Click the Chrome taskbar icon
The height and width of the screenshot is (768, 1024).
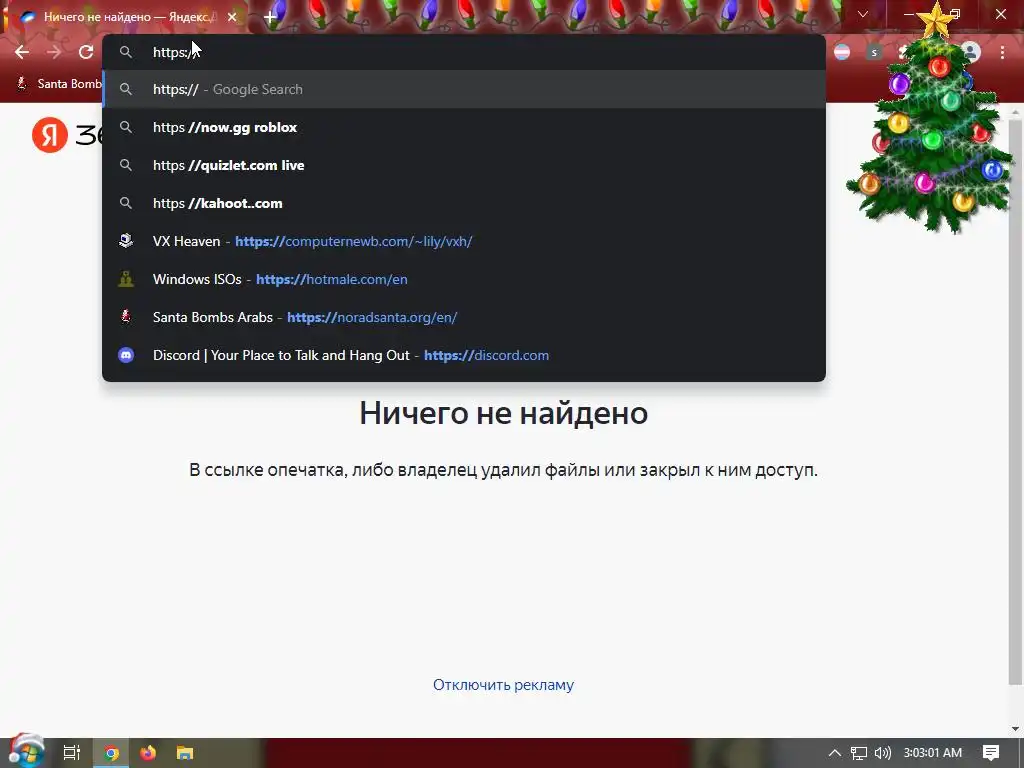(x=112, y=753)
